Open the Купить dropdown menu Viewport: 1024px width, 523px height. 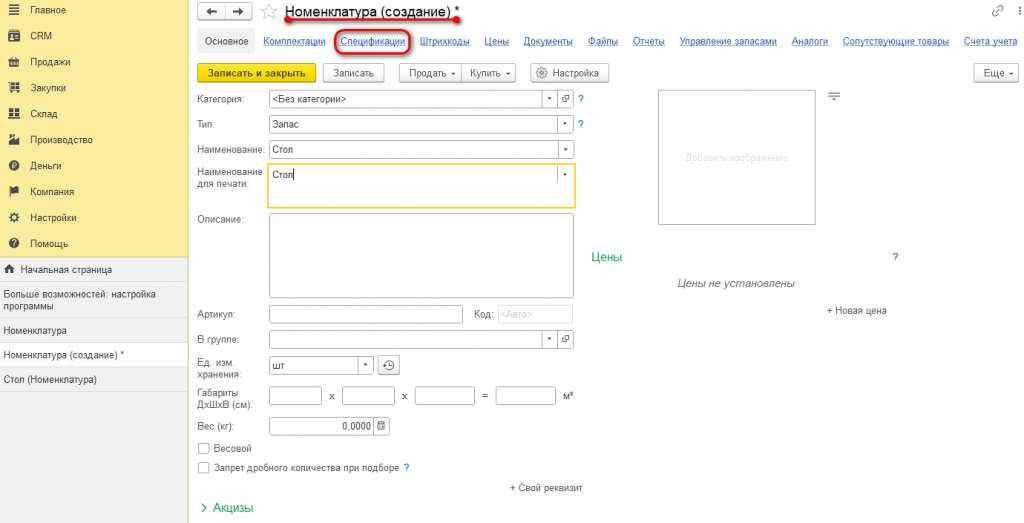click(x=488, y=73)
